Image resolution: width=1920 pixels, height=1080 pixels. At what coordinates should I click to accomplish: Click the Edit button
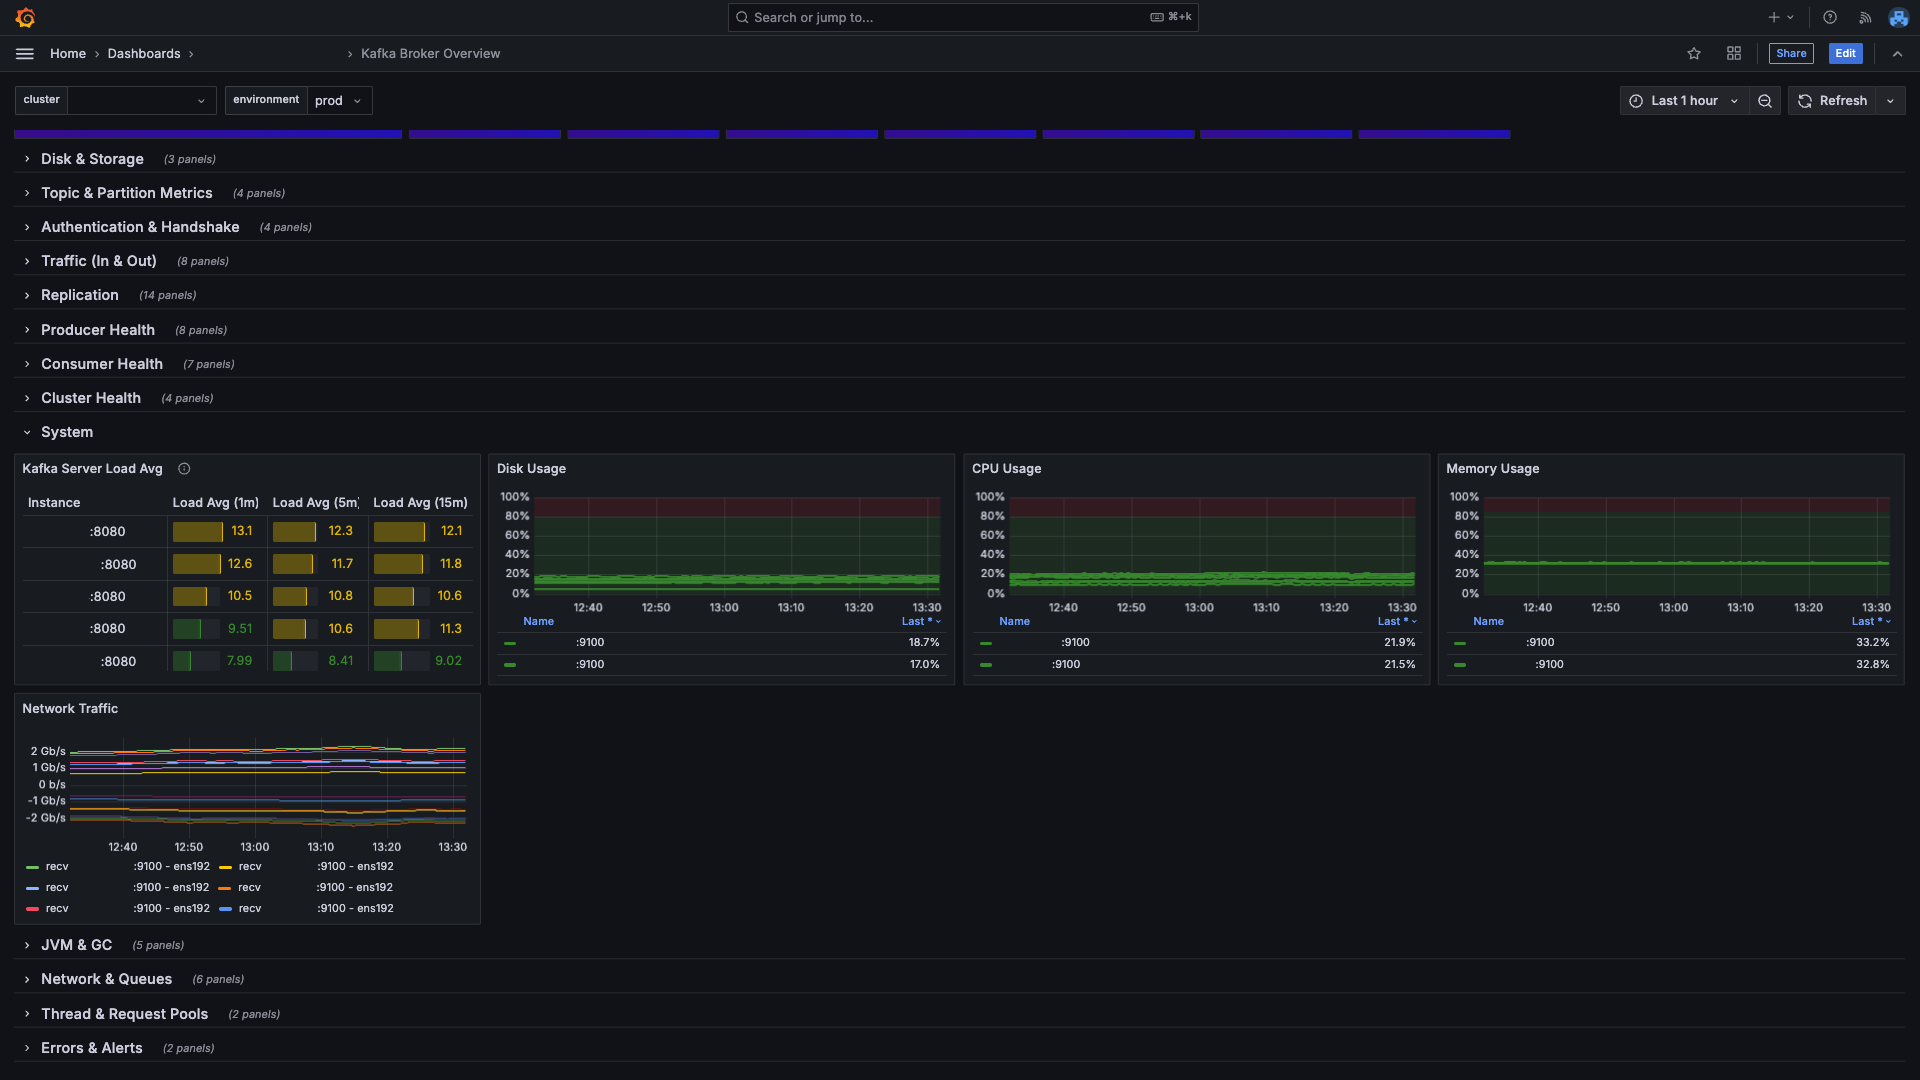click(x=1845, y=54)
